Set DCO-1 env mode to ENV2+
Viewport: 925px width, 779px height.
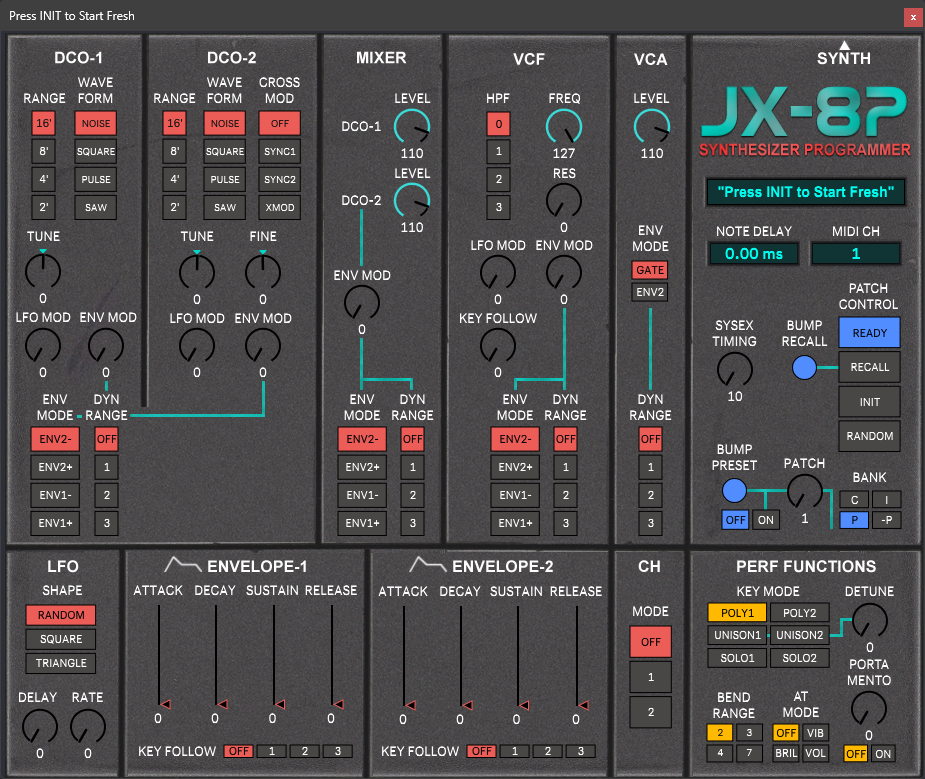coord(55,467)
